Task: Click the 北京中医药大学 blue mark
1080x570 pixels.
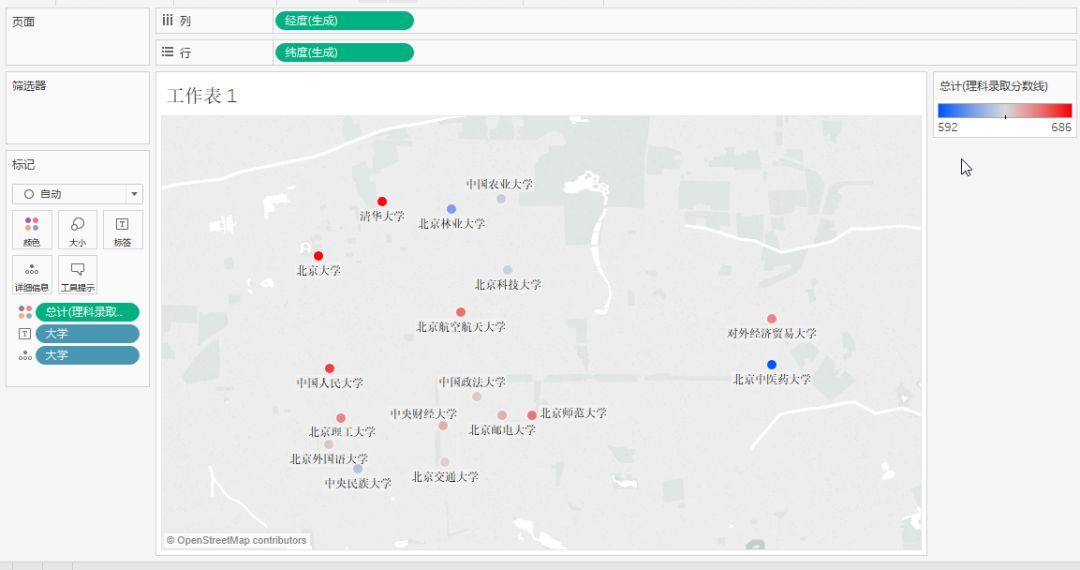Action: pos(771,365)
